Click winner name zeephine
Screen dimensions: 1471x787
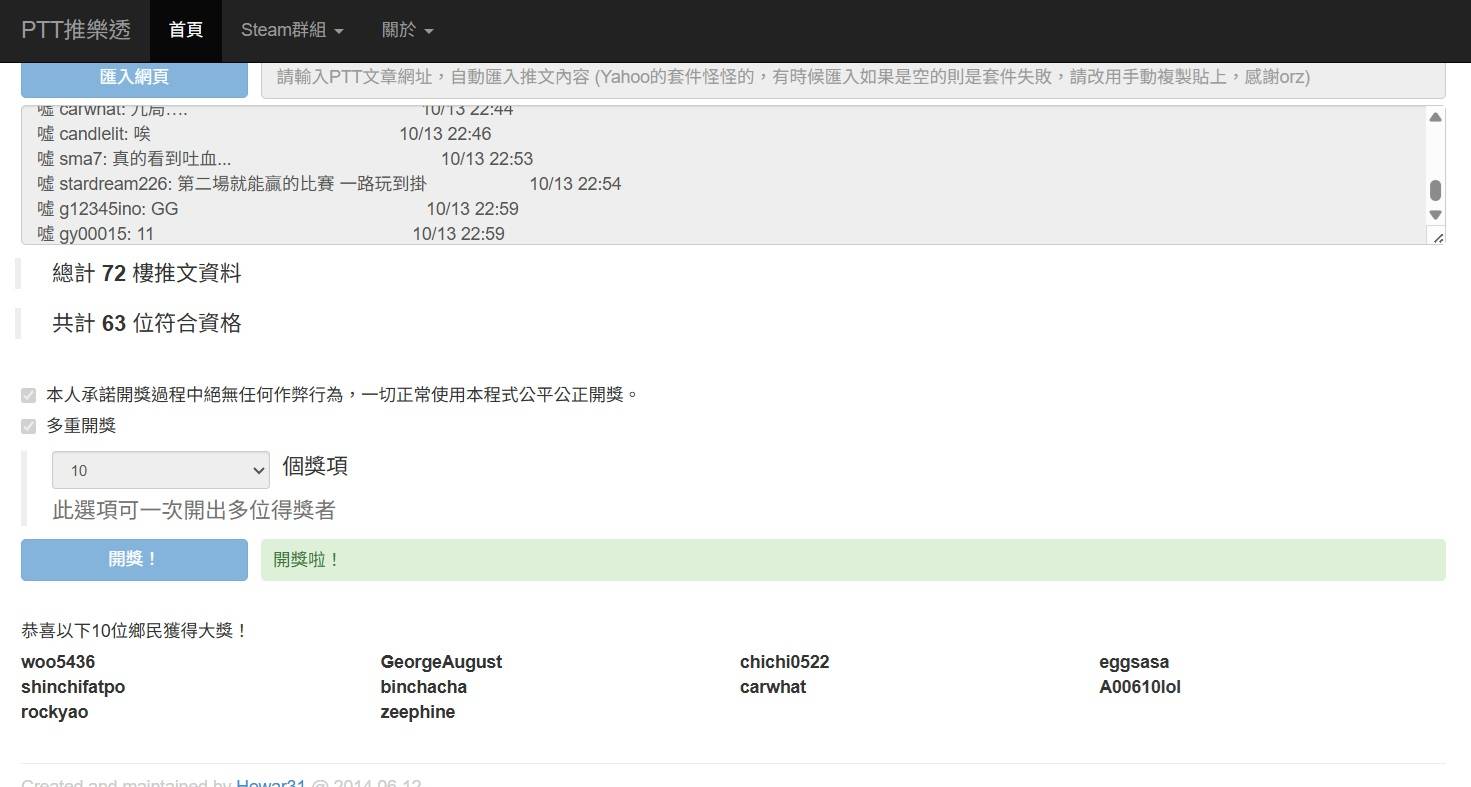tap(418, 712)
